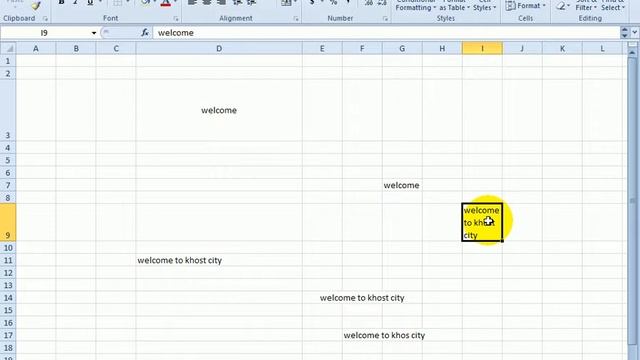Select column G header
The height and width of the screenshot is (360, 640).
click(402, 49)
